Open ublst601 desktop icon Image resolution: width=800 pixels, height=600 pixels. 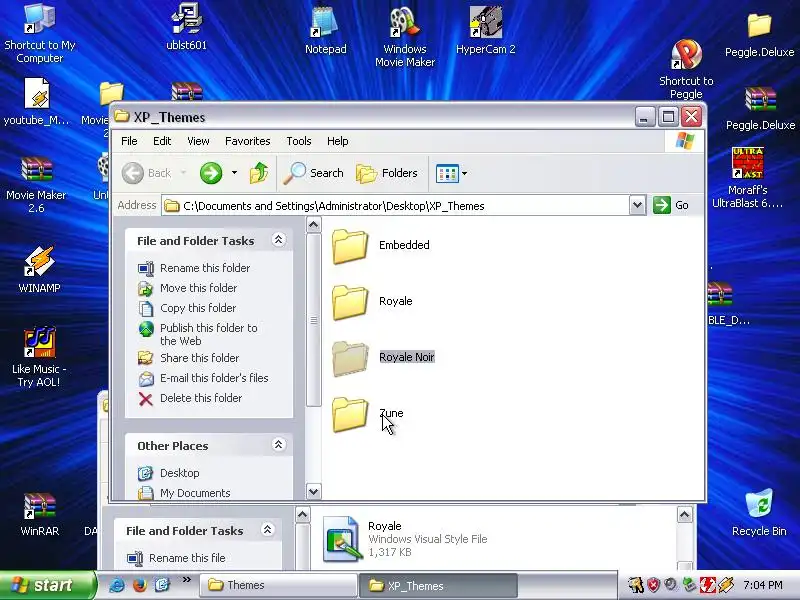point(187,27)
